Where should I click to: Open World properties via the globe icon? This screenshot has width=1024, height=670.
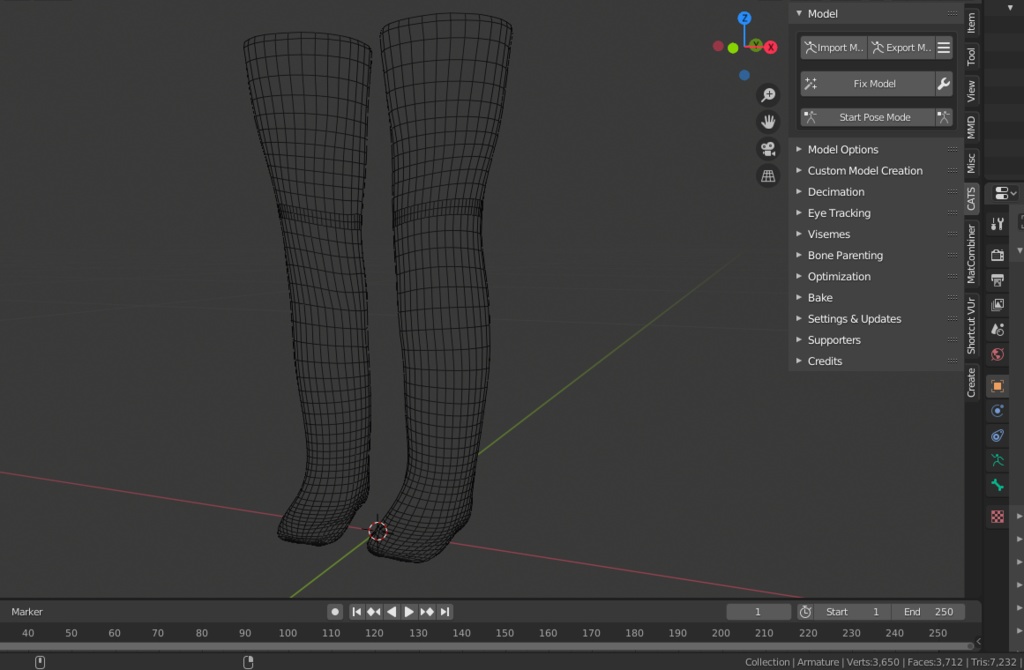coord(996,354)
